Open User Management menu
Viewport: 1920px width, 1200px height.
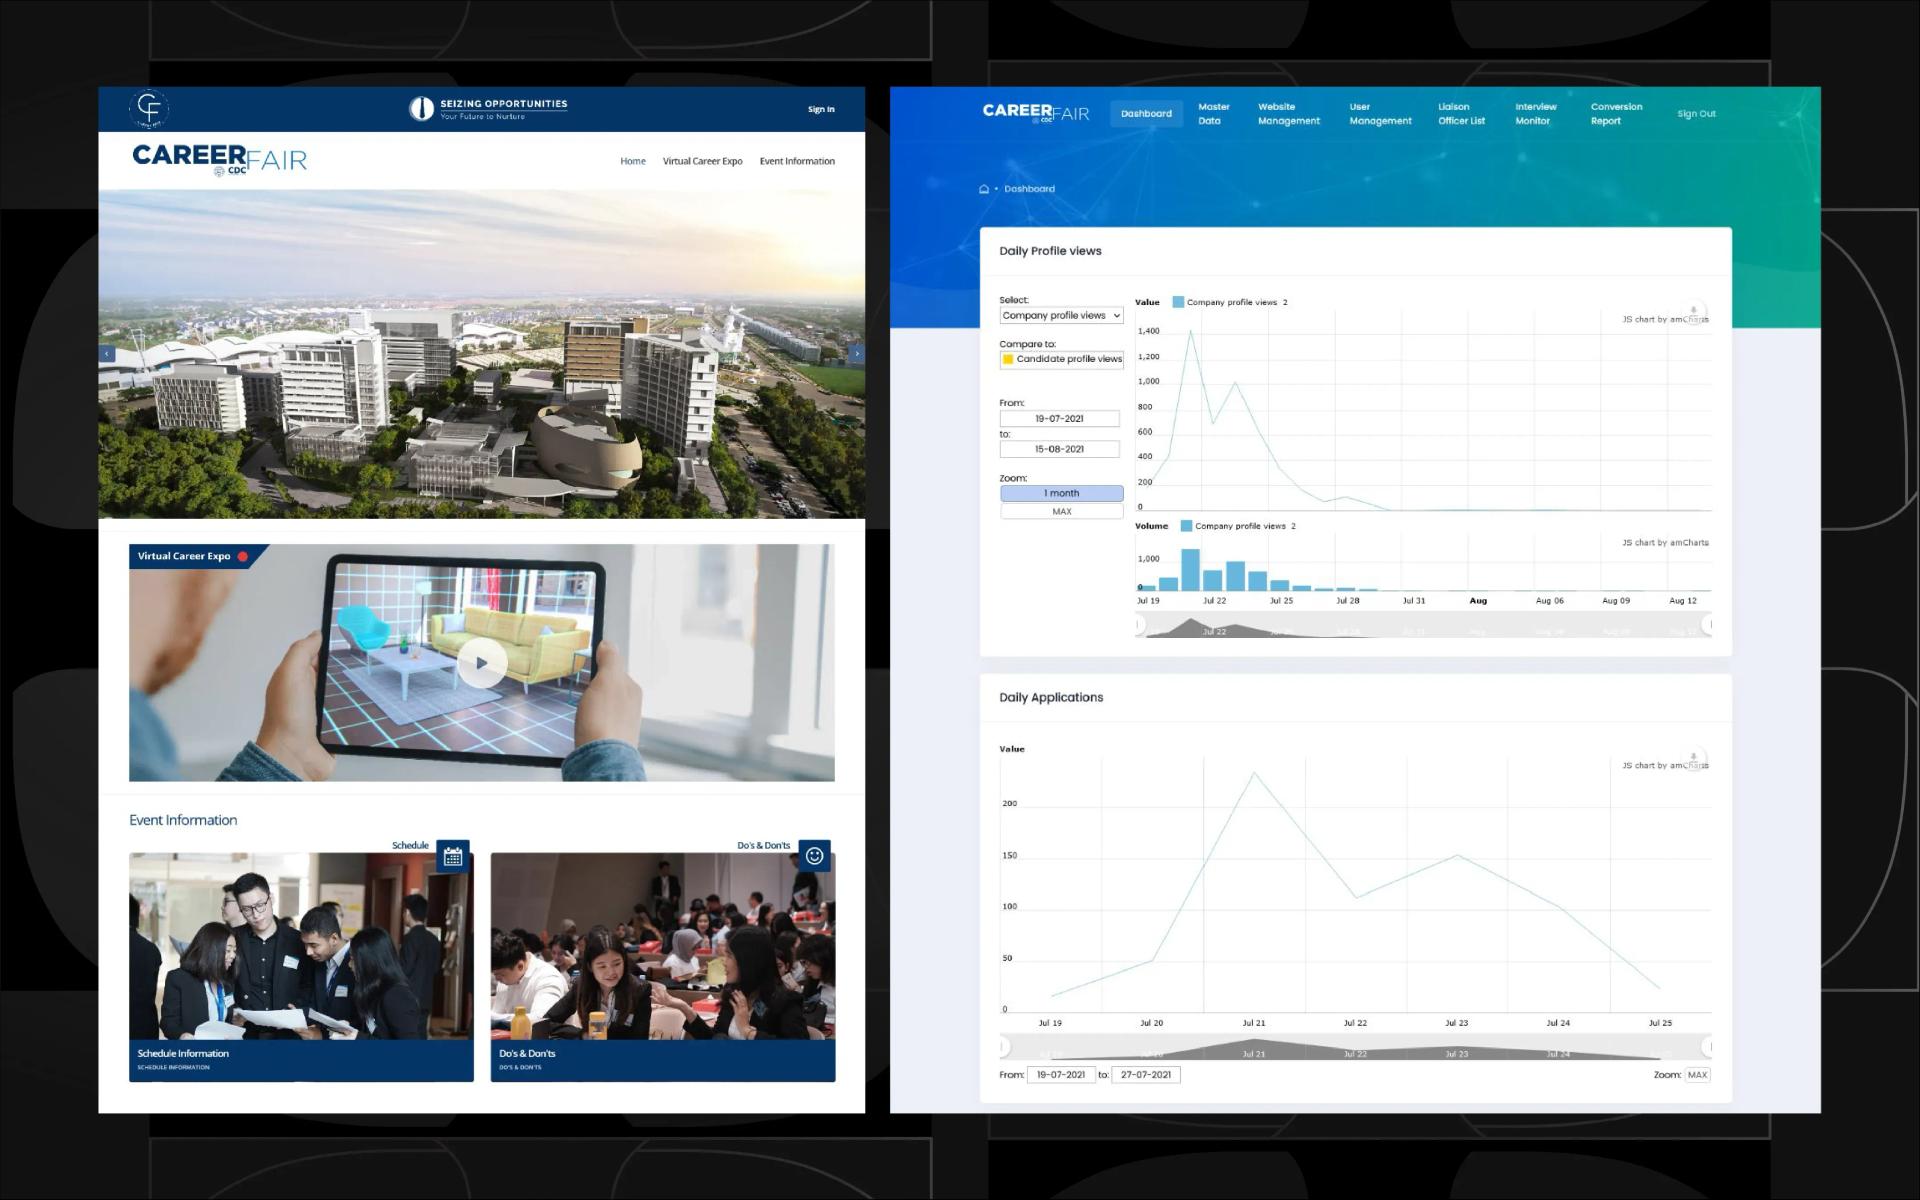(1381, 114)
